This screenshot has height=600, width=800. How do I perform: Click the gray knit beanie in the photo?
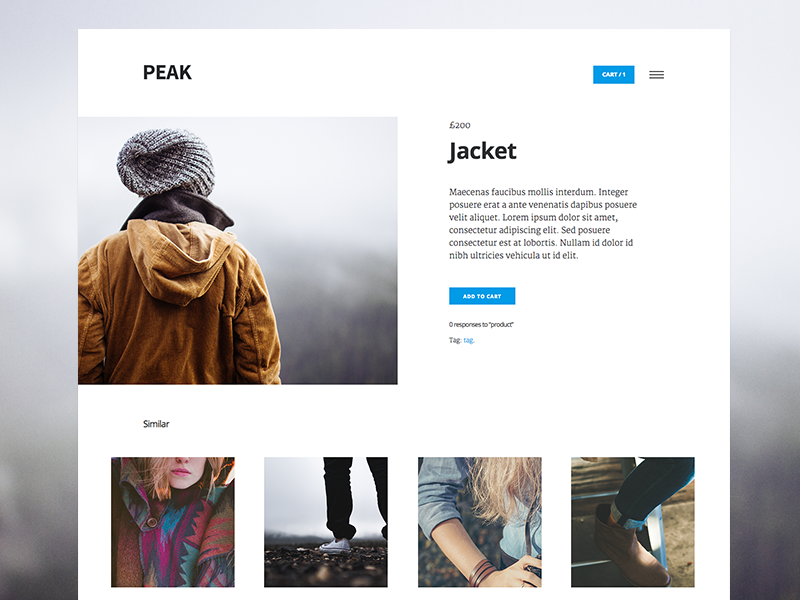click(165, 163)
